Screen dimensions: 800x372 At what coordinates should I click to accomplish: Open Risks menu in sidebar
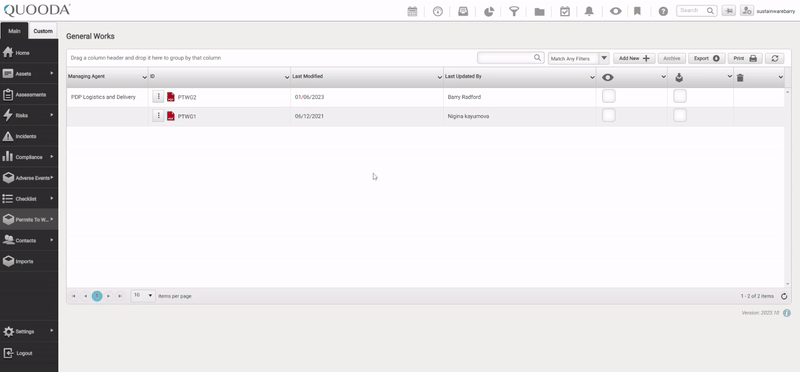[x=29, y=115]
